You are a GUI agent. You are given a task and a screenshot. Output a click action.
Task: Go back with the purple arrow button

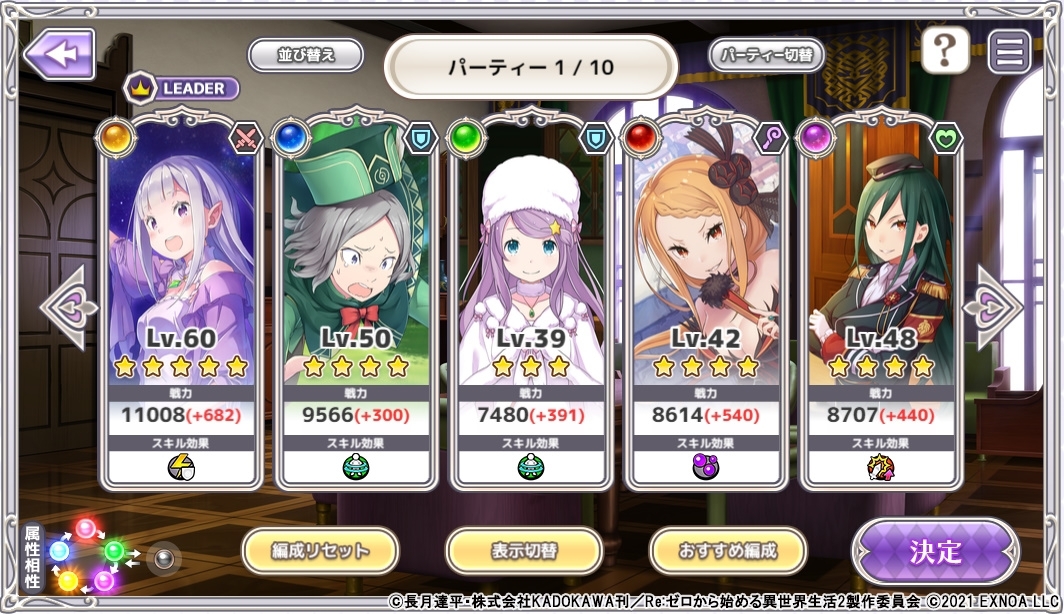(x=60, y=54)
